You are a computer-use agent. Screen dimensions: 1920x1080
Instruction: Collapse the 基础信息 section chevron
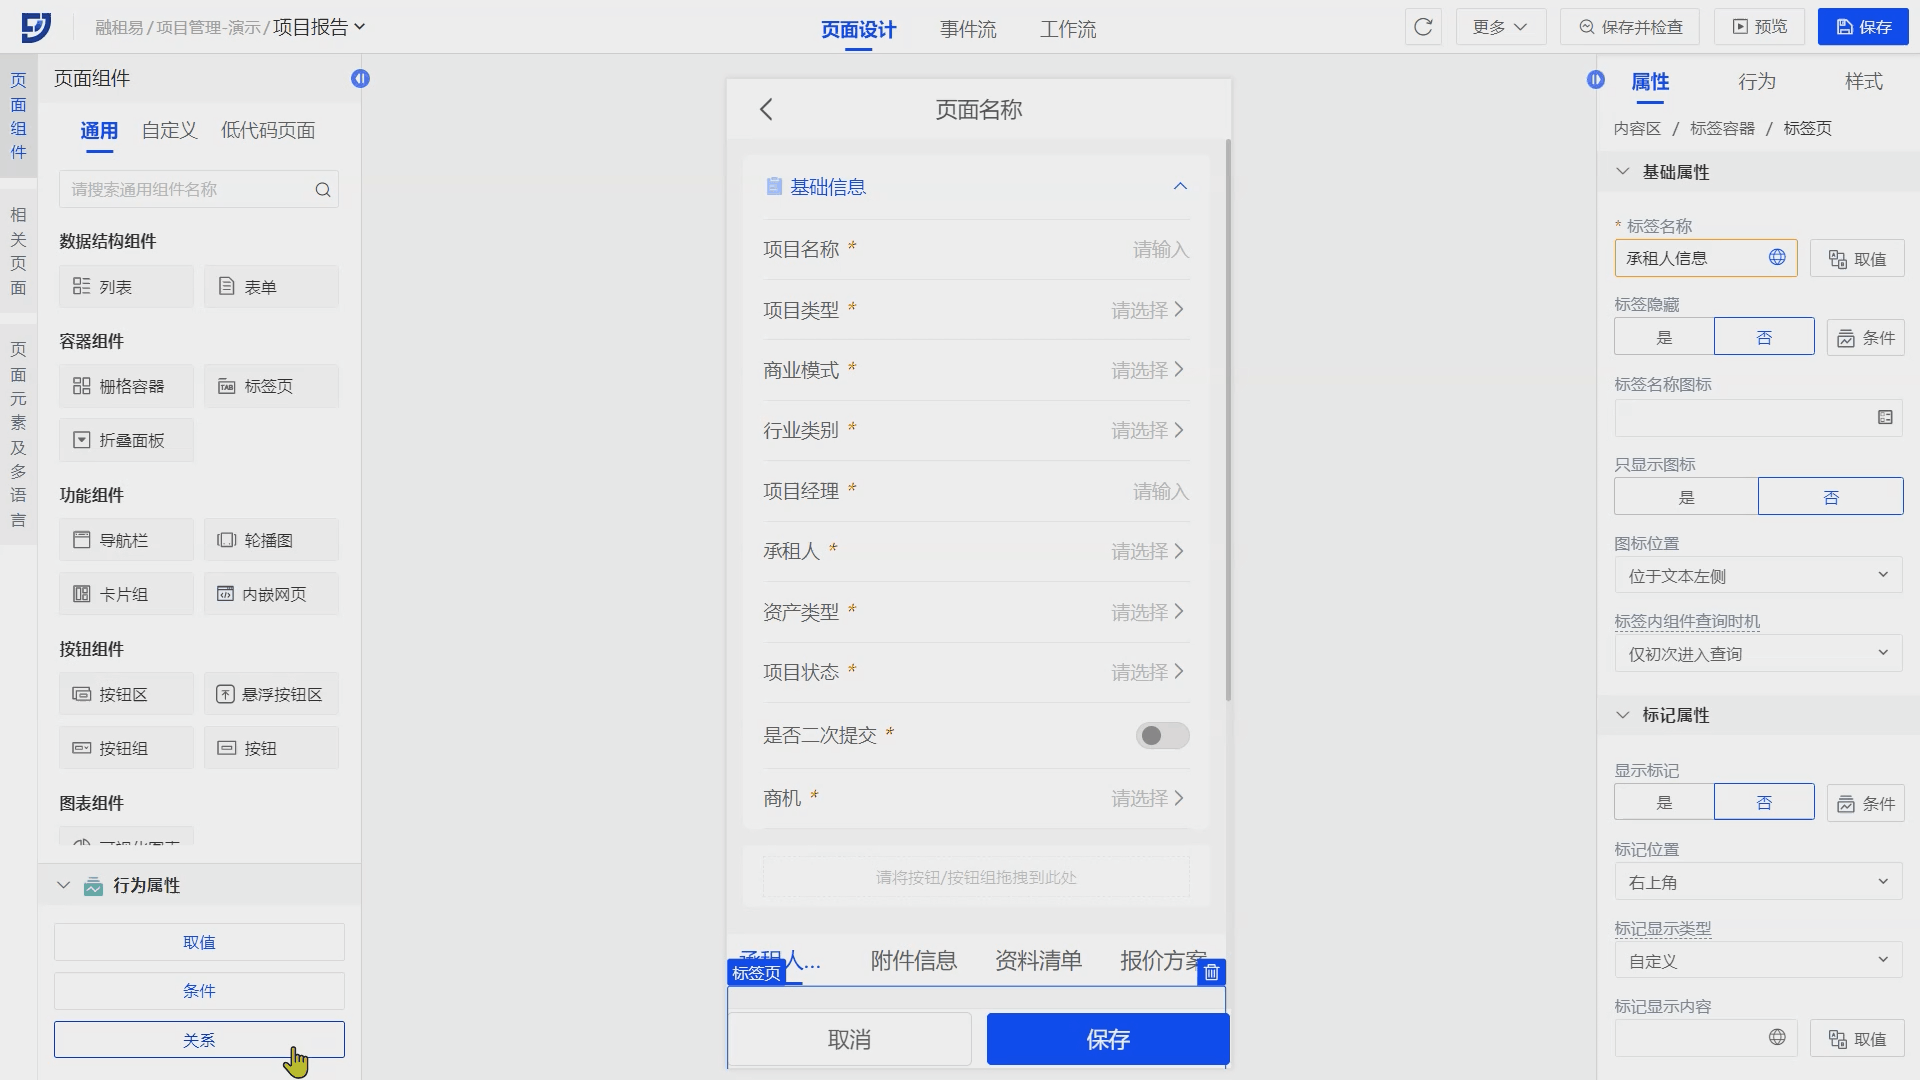click(x=1180, y=187)
